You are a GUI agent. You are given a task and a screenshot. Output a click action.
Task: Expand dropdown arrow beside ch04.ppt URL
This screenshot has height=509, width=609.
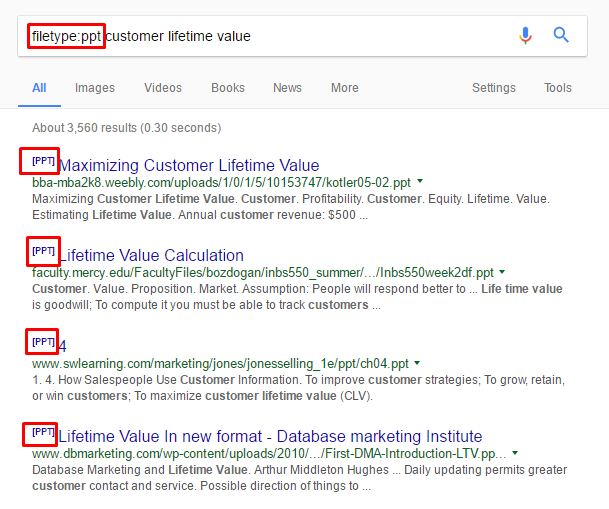(417, 363)
